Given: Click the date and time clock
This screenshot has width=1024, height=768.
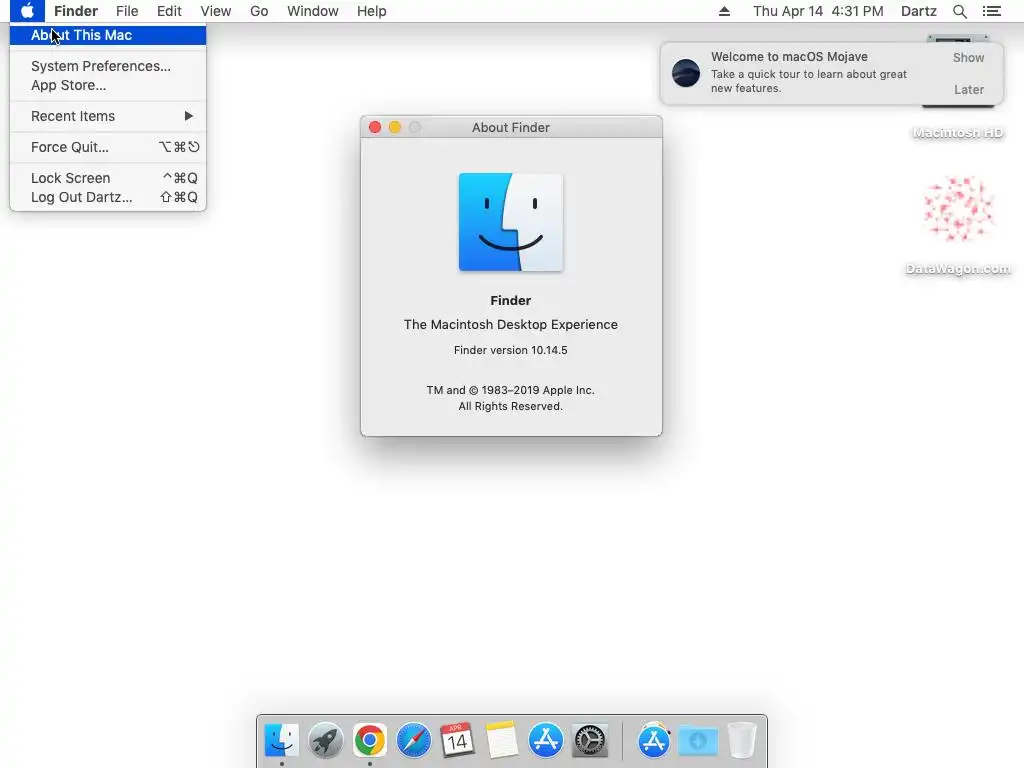Looking at the screenshot, I should pos(818,11).
